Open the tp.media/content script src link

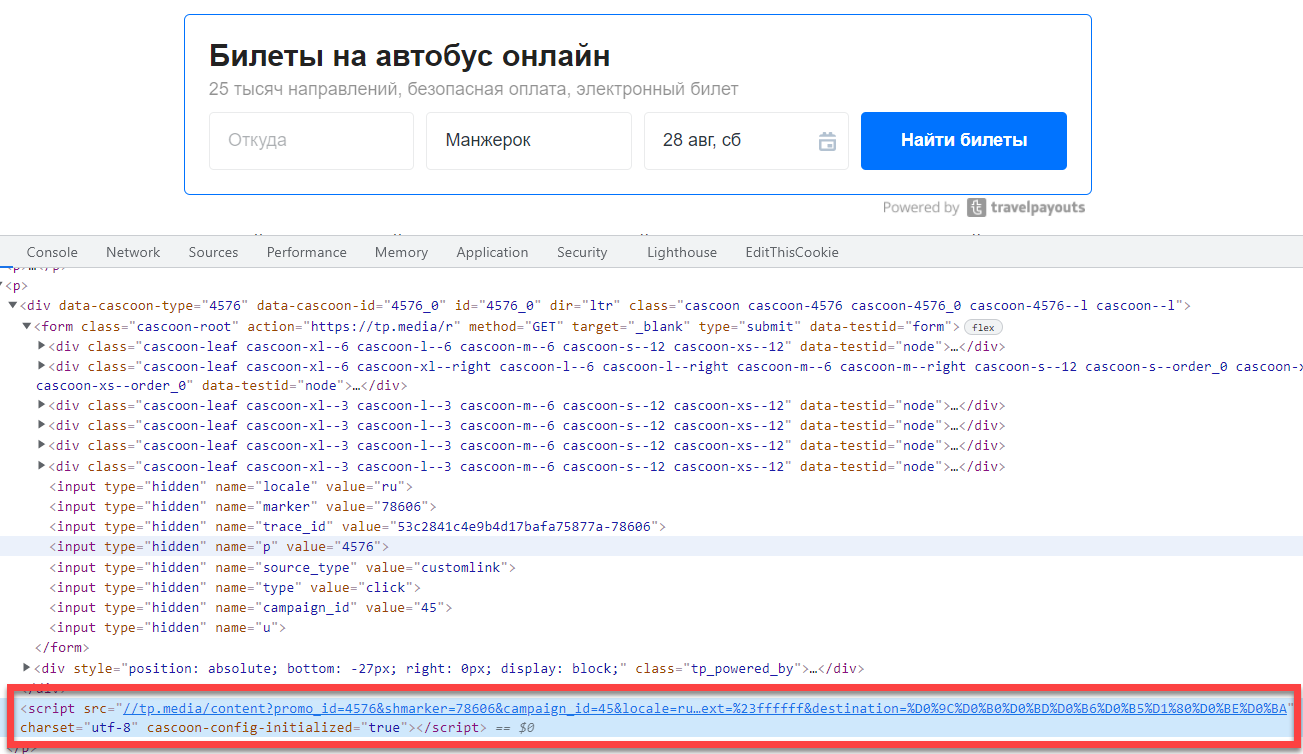[704, 708]
